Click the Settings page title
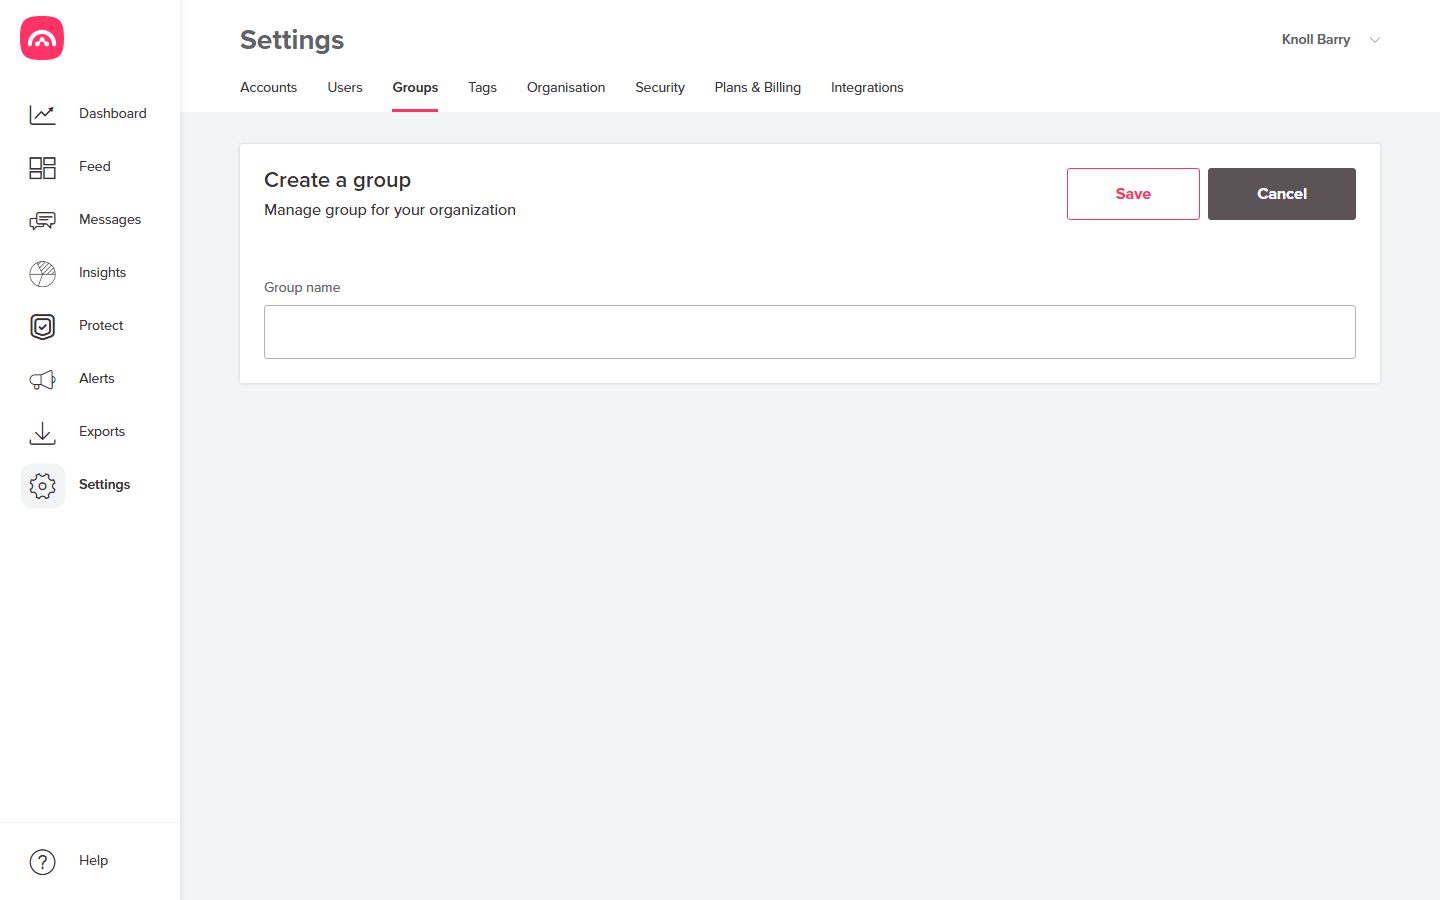The image size is (1440, 900). coord(292,40)
